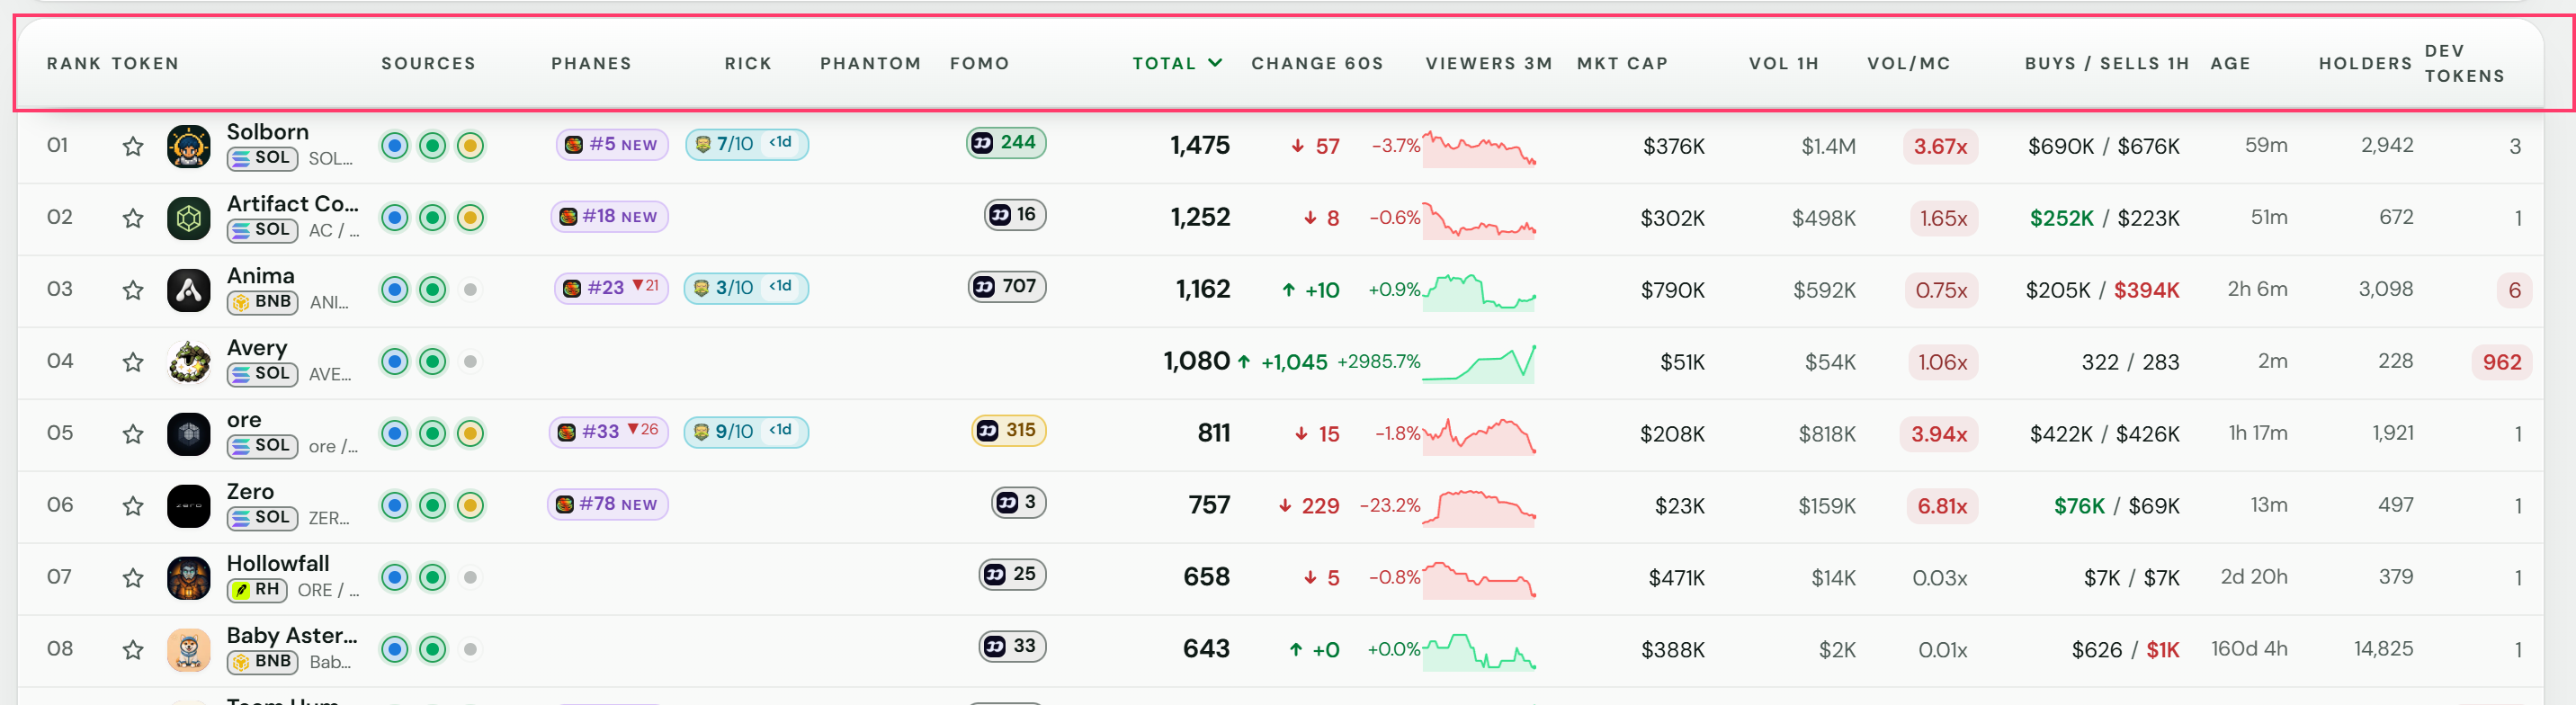Open the Rick 7/10 badge for Solborn
The image size is (2576, 705).
coord(746,145)
